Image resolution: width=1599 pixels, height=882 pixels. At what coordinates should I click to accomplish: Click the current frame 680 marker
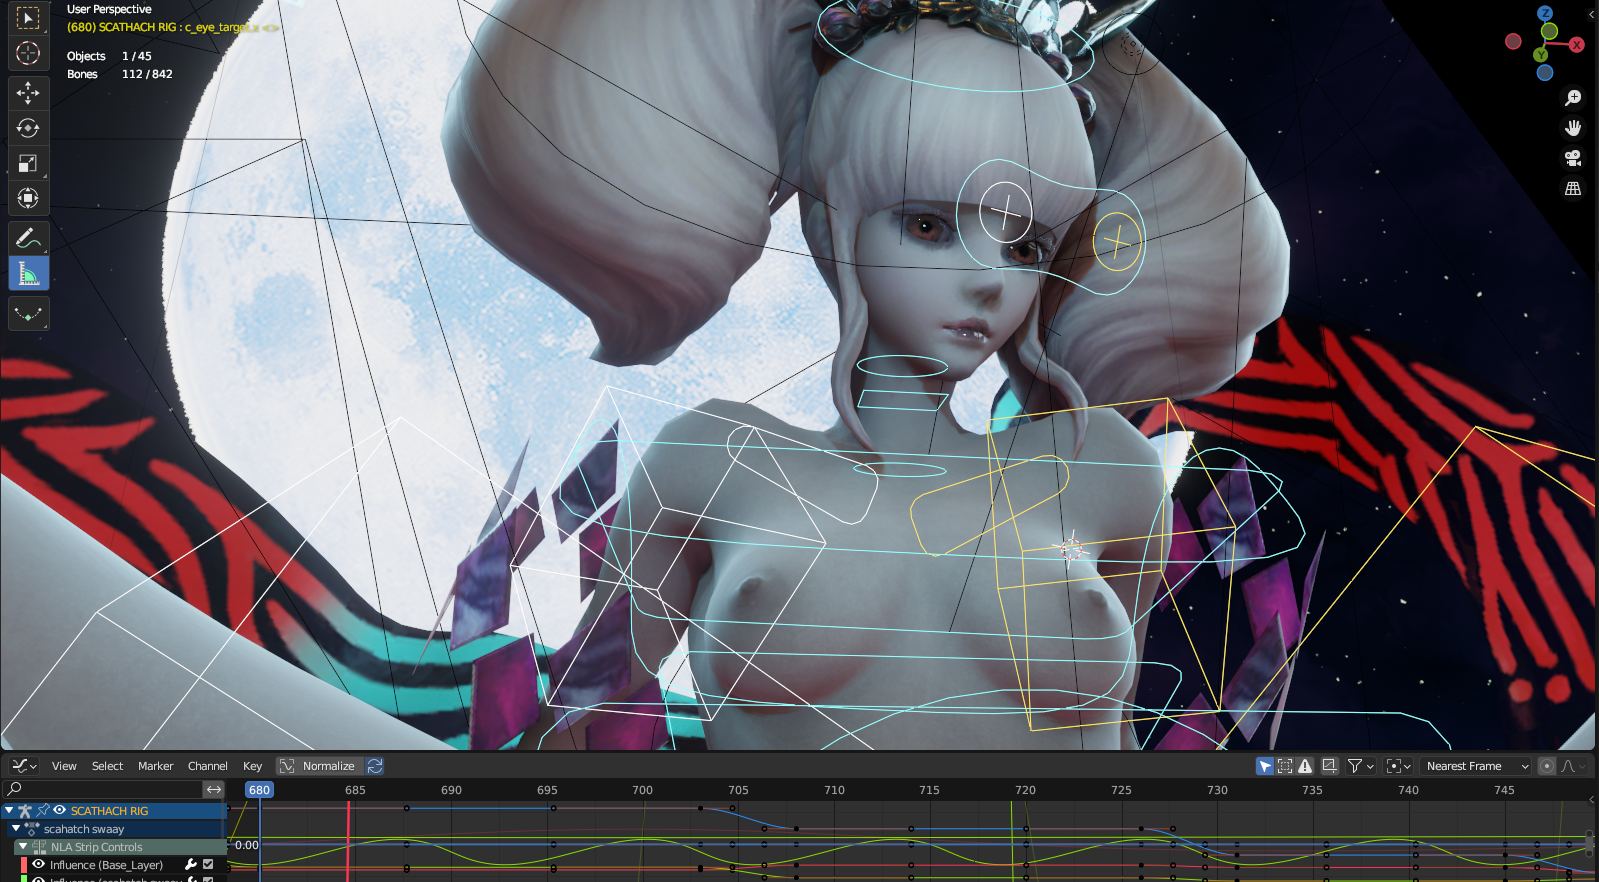(259, 790)
